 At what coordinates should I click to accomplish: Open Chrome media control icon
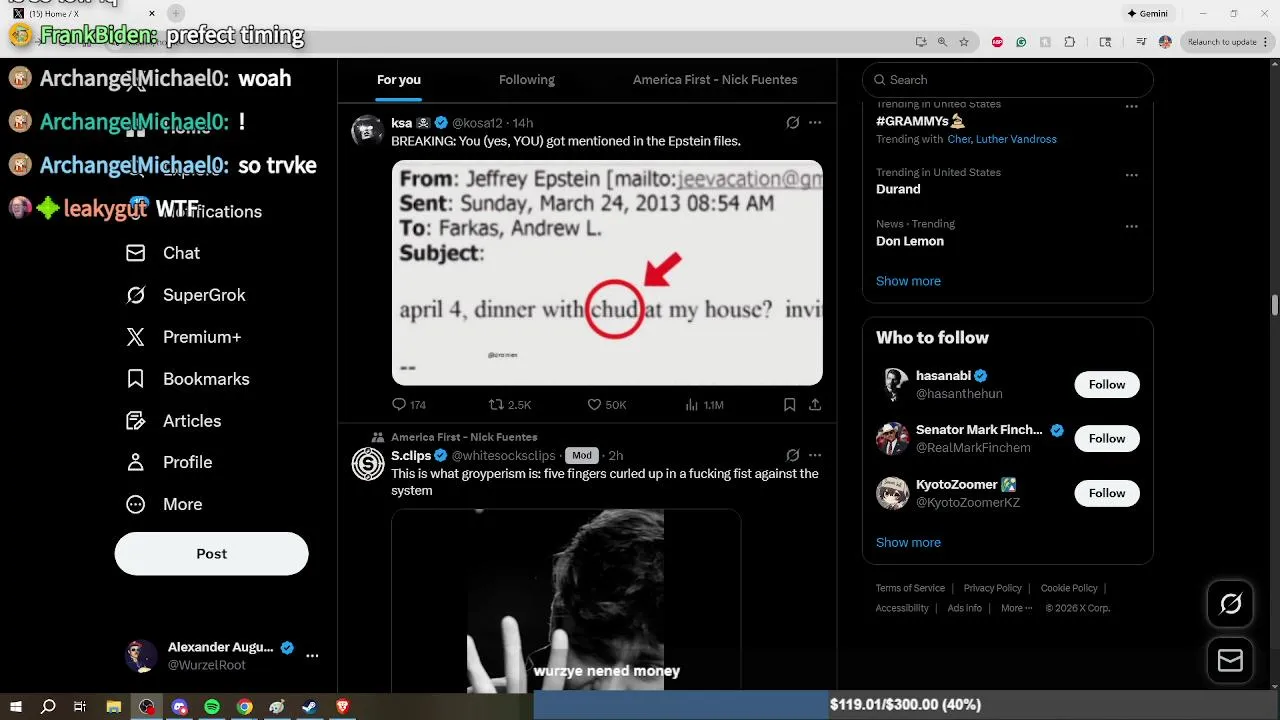(x=1141, y=42)
